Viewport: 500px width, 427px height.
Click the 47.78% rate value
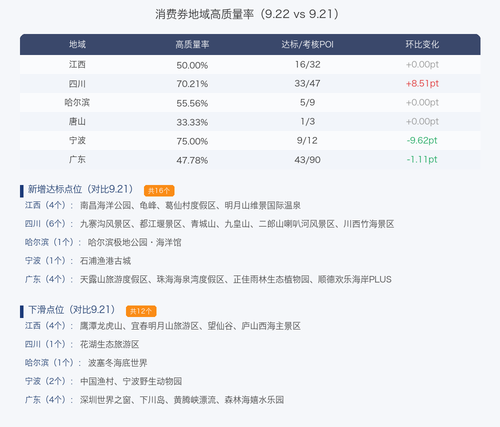click(x=192, y=160)
